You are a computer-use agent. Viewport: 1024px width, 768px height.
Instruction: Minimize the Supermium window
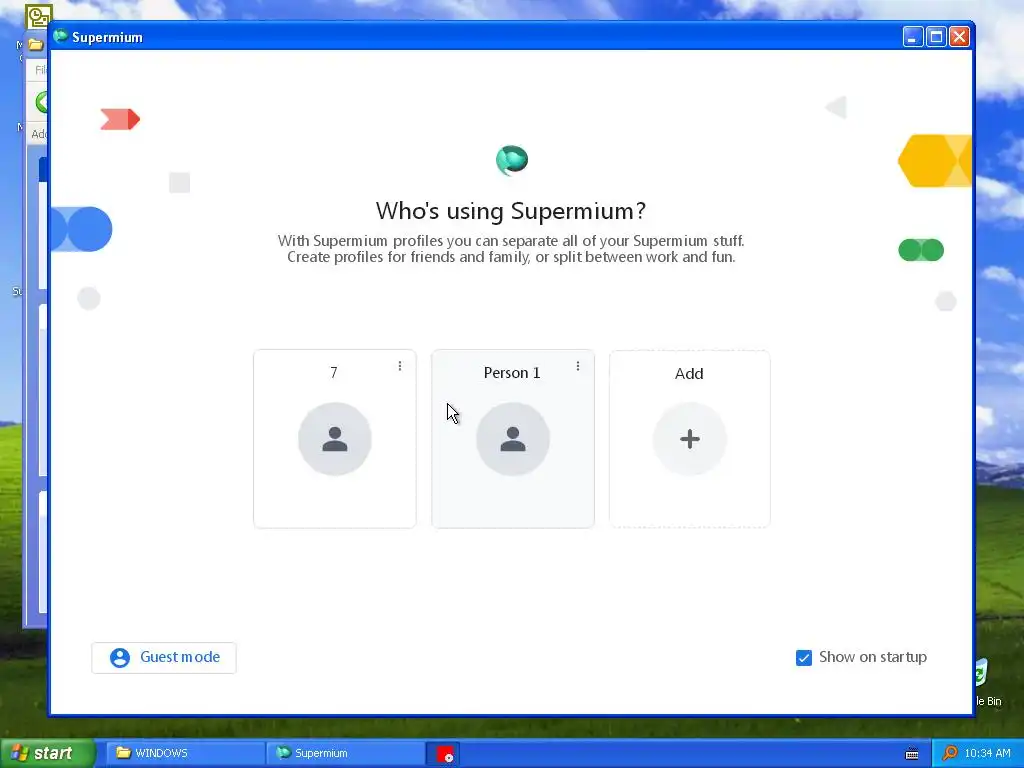pyautogui.click(x=913, y=37)
